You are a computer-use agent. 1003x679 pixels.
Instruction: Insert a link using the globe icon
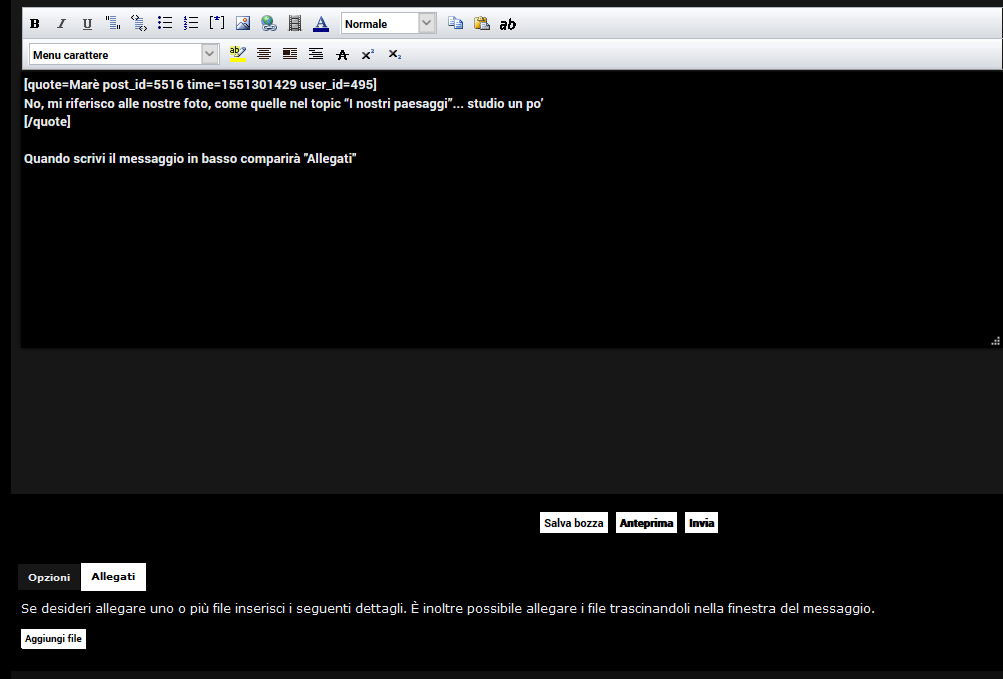(268, 22)
